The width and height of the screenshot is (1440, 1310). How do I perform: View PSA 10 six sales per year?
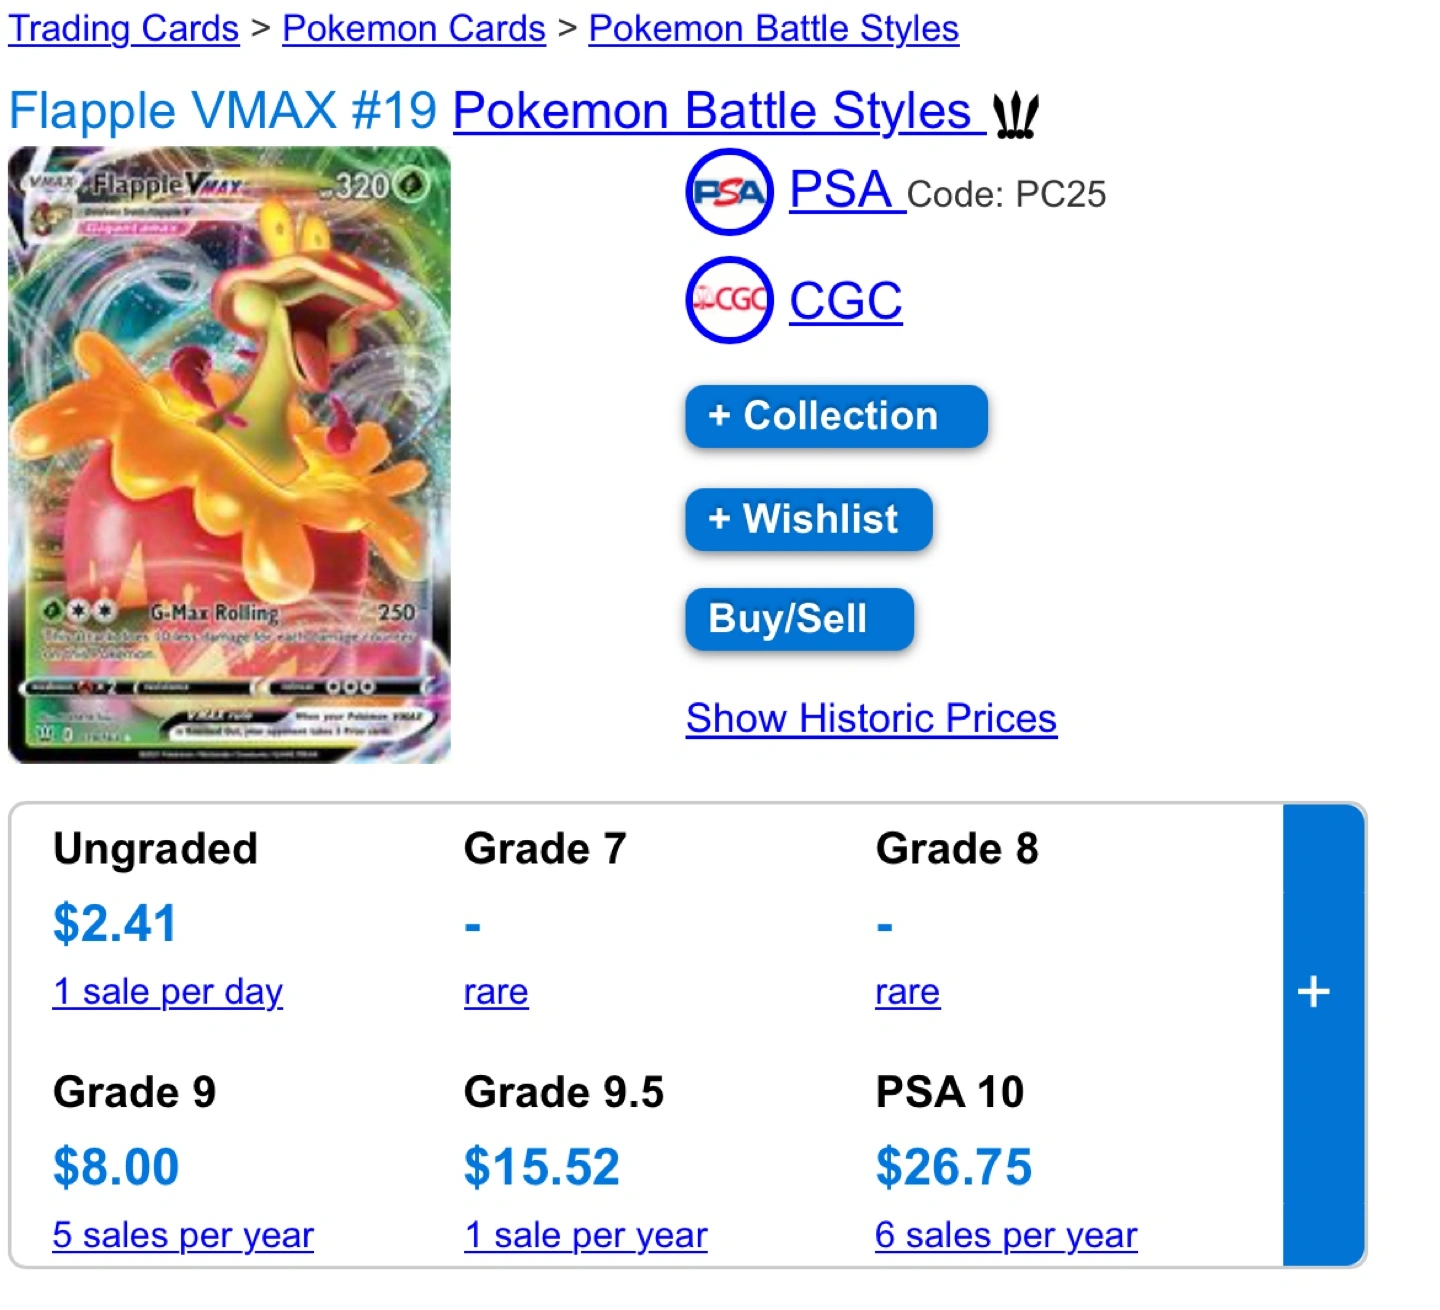tap(1006, 1236)
